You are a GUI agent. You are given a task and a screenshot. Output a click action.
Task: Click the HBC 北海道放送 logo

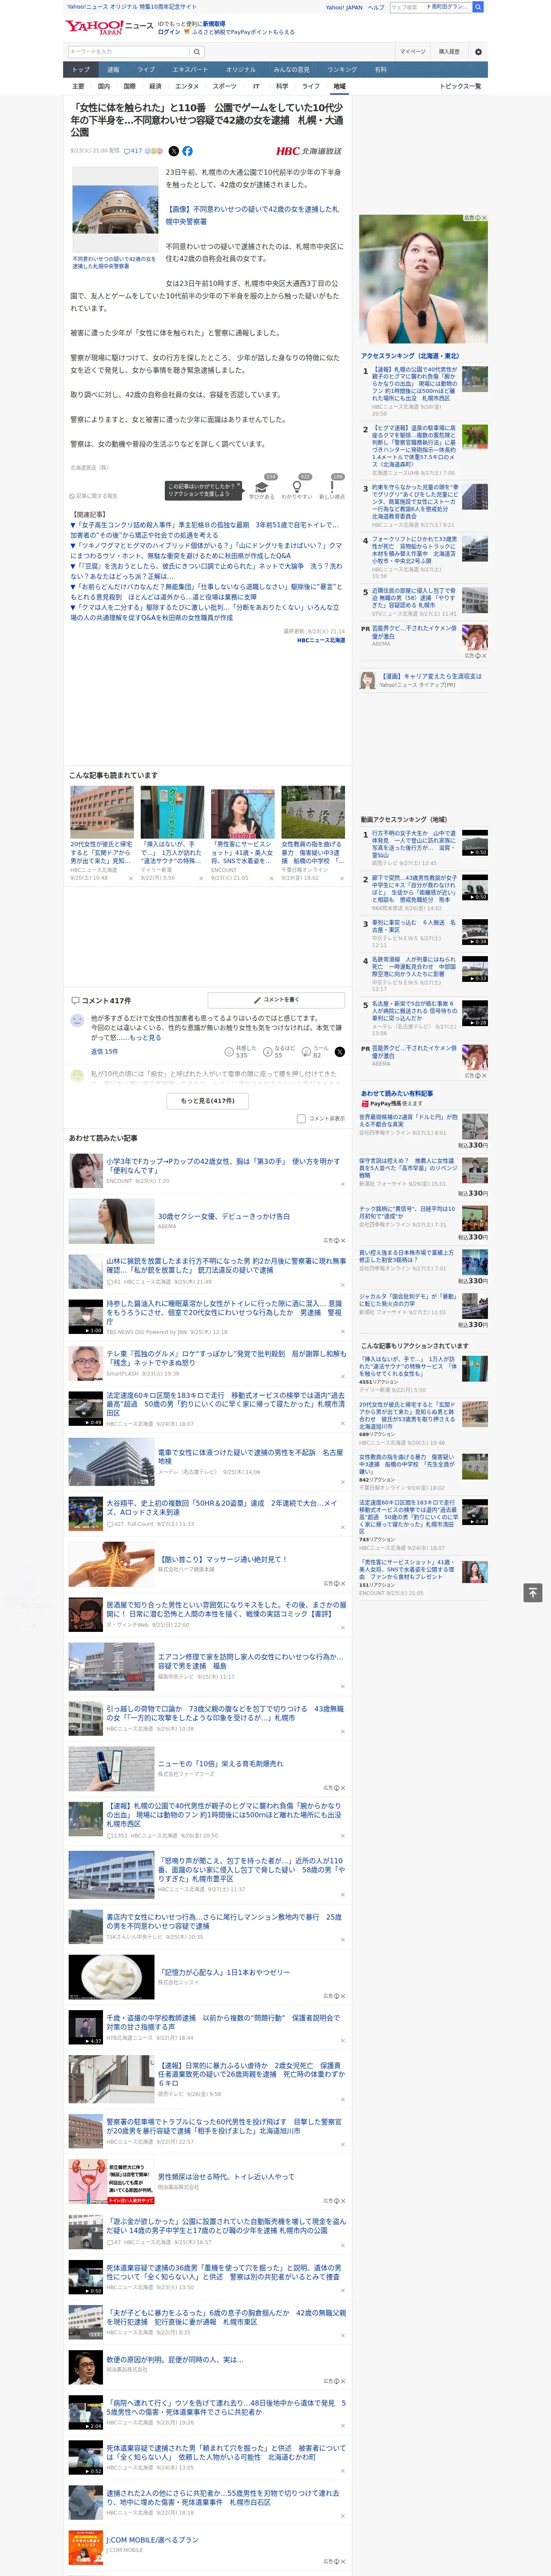(x=309, y=151)
